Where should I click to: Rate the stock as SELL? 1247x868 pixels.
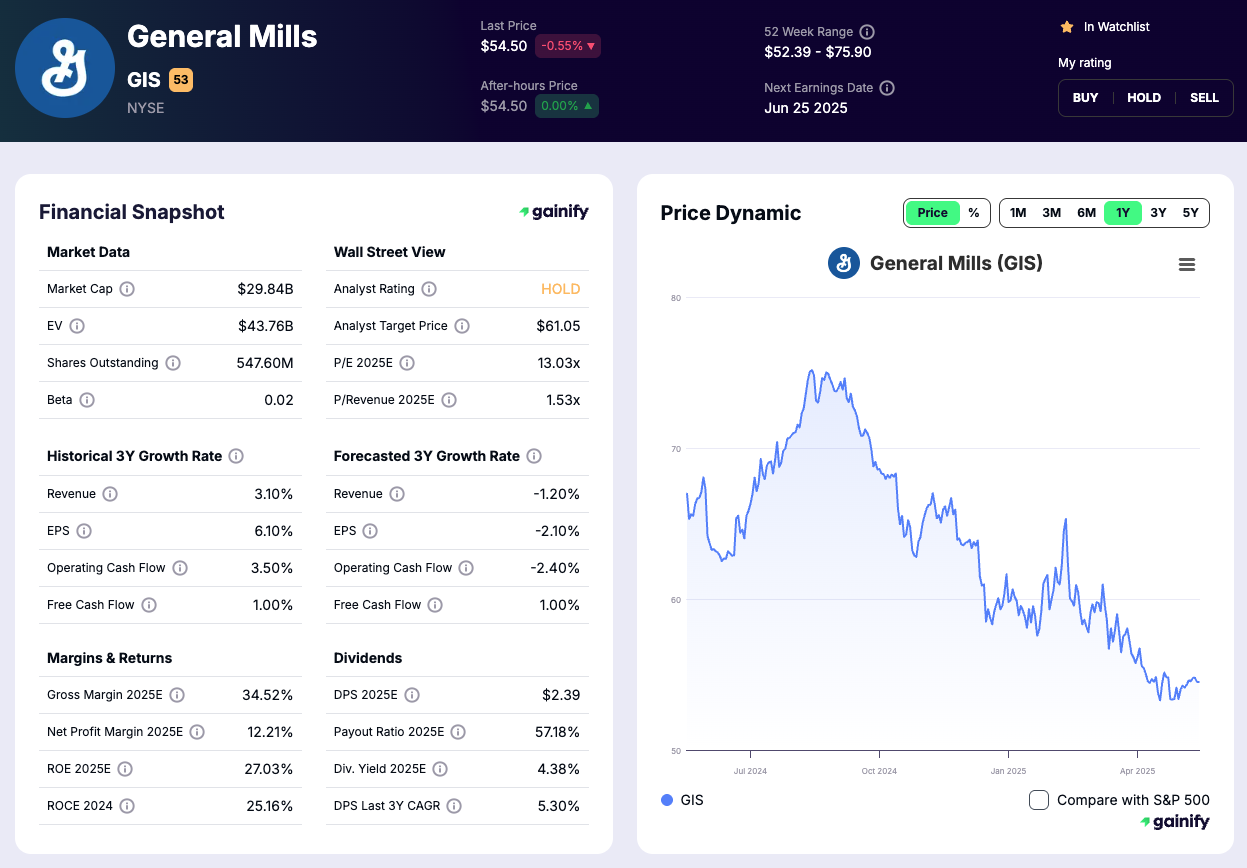pyautogui.click(x=1204, y=98)
